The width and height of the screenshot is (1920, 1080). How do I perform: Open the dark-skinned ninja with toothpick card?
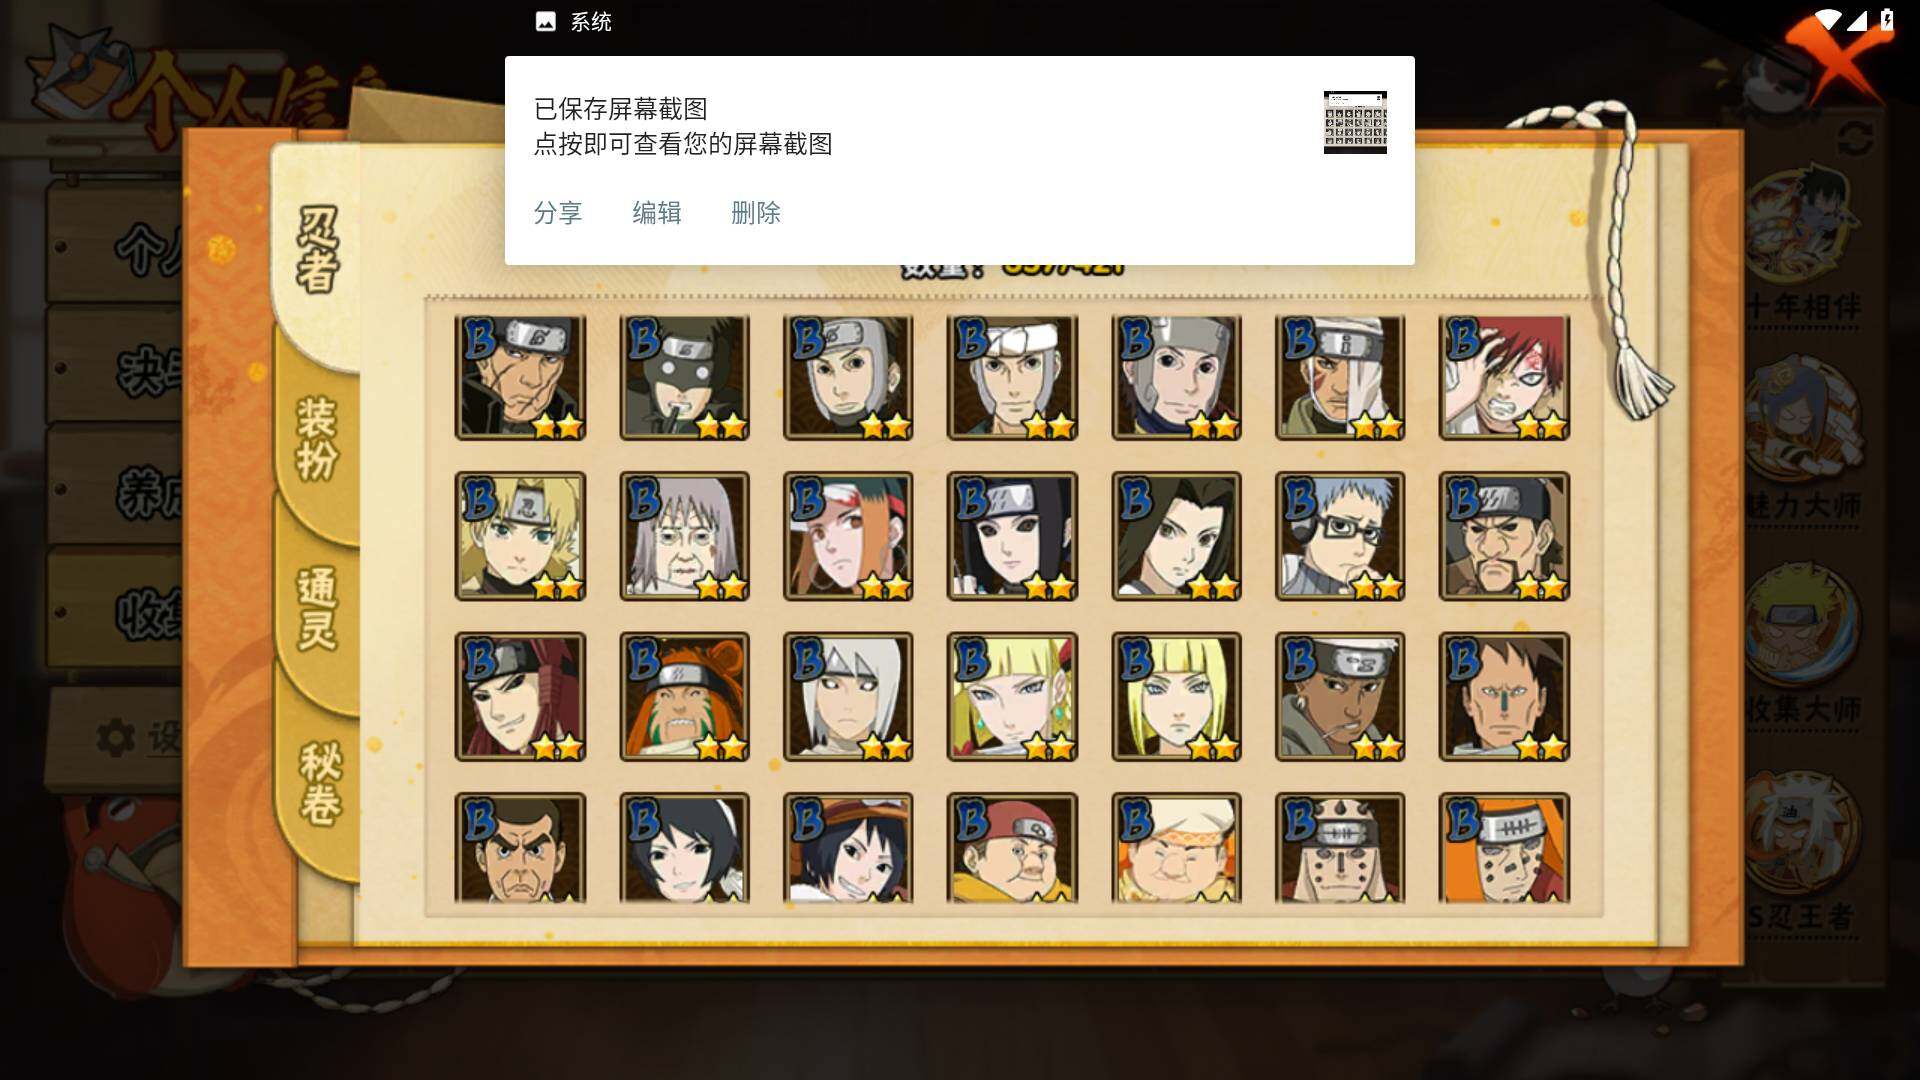(1340, 697)
